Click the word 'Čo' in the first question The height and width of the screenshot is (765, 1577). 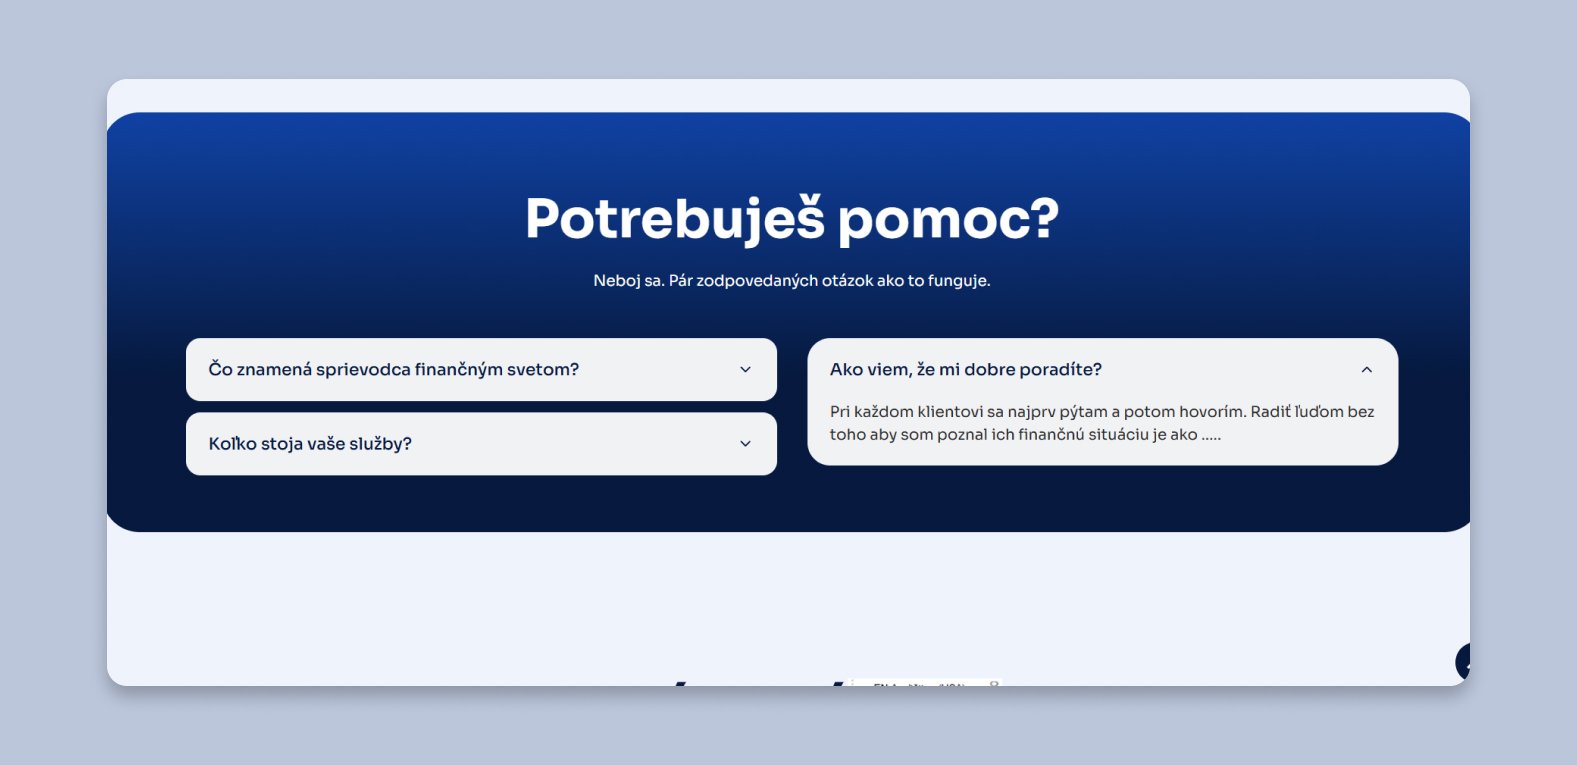pos(220,370)
